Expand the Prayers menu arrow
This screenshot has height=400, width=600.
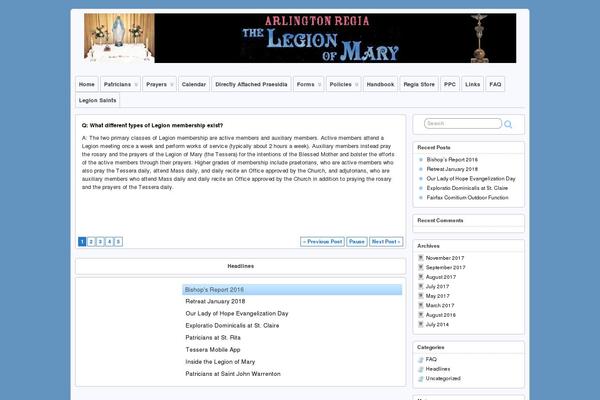pos(172,85)
